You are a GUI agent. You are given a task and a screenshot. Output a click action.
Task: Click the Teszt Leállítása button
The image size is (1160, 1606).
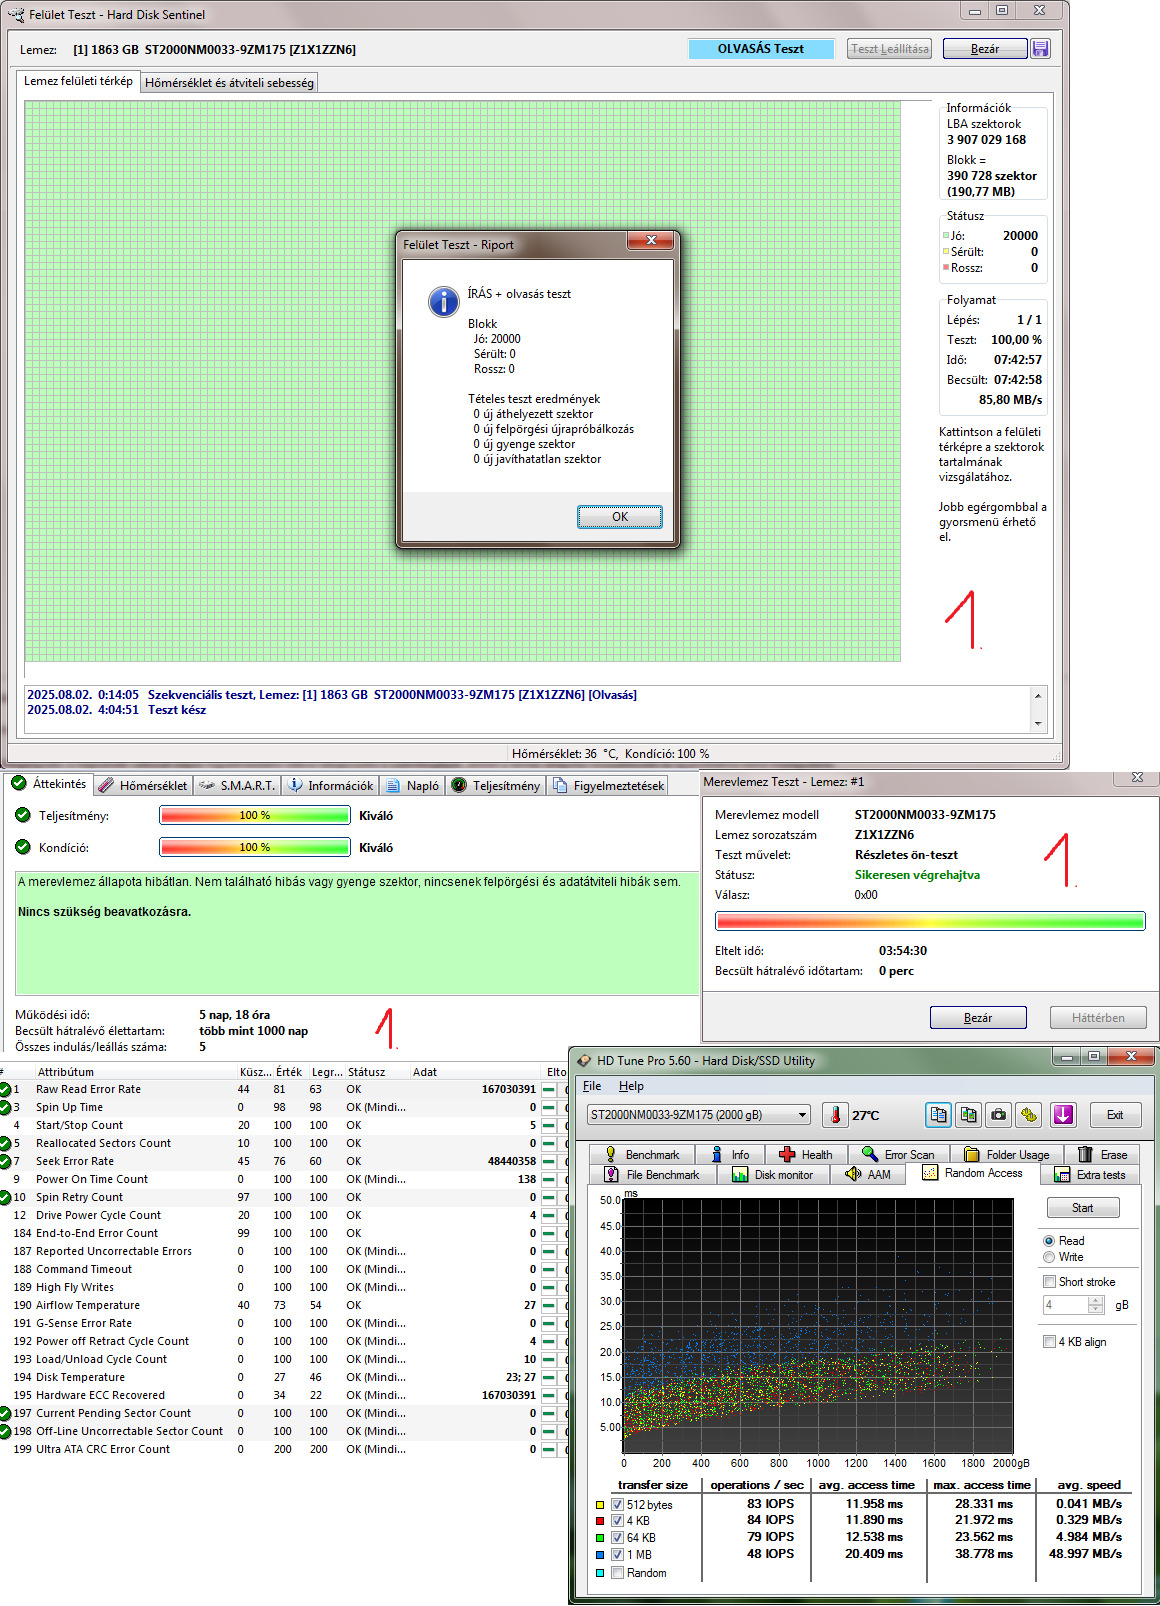890,49
